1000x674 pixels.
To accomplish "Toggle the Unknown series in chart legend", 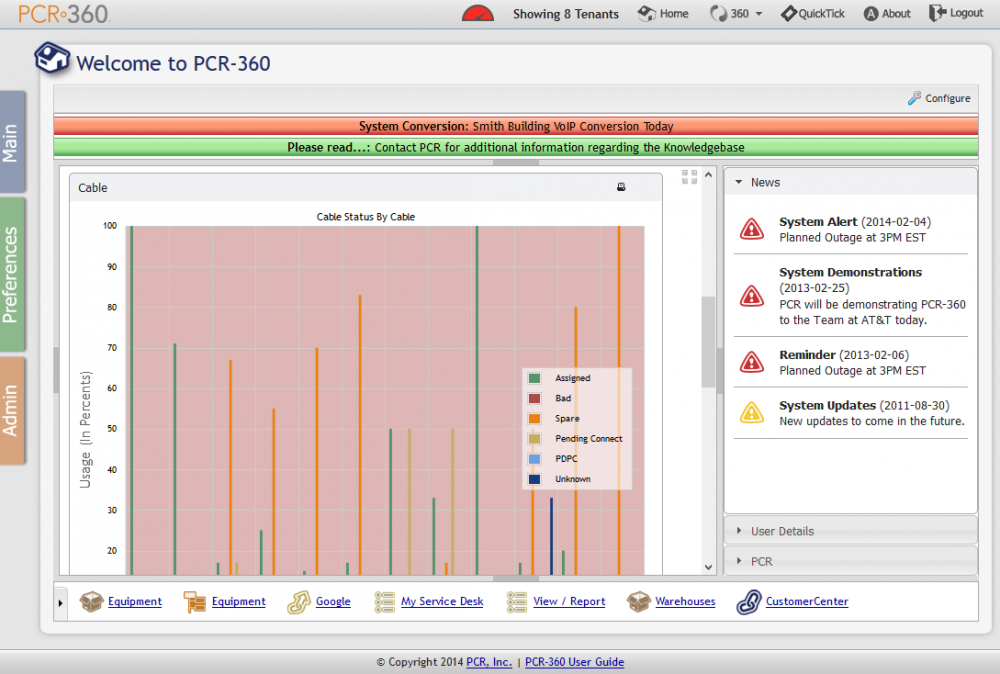I will click(x=572, y=479).
